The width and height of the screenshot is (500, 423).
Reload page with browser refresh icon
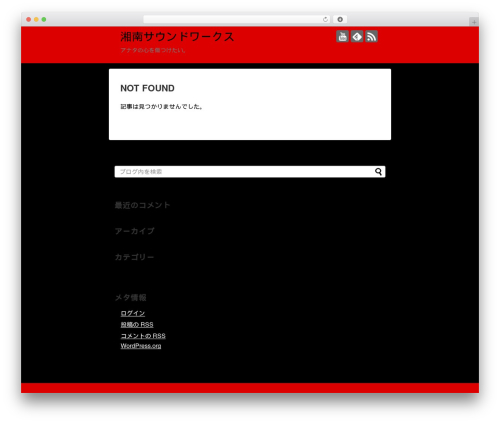(325, 19)
